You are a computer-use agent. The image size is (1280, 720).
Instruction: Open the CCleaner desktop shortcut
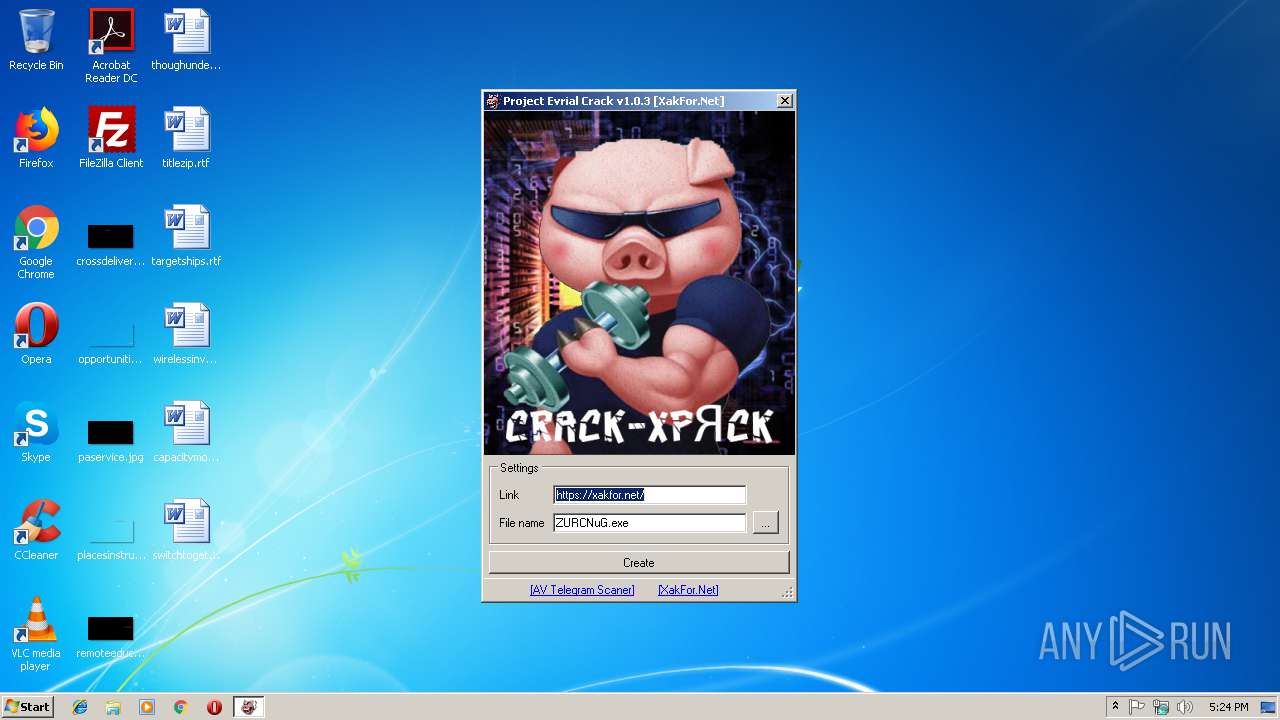pyautogui.click(x=36, y=530)
